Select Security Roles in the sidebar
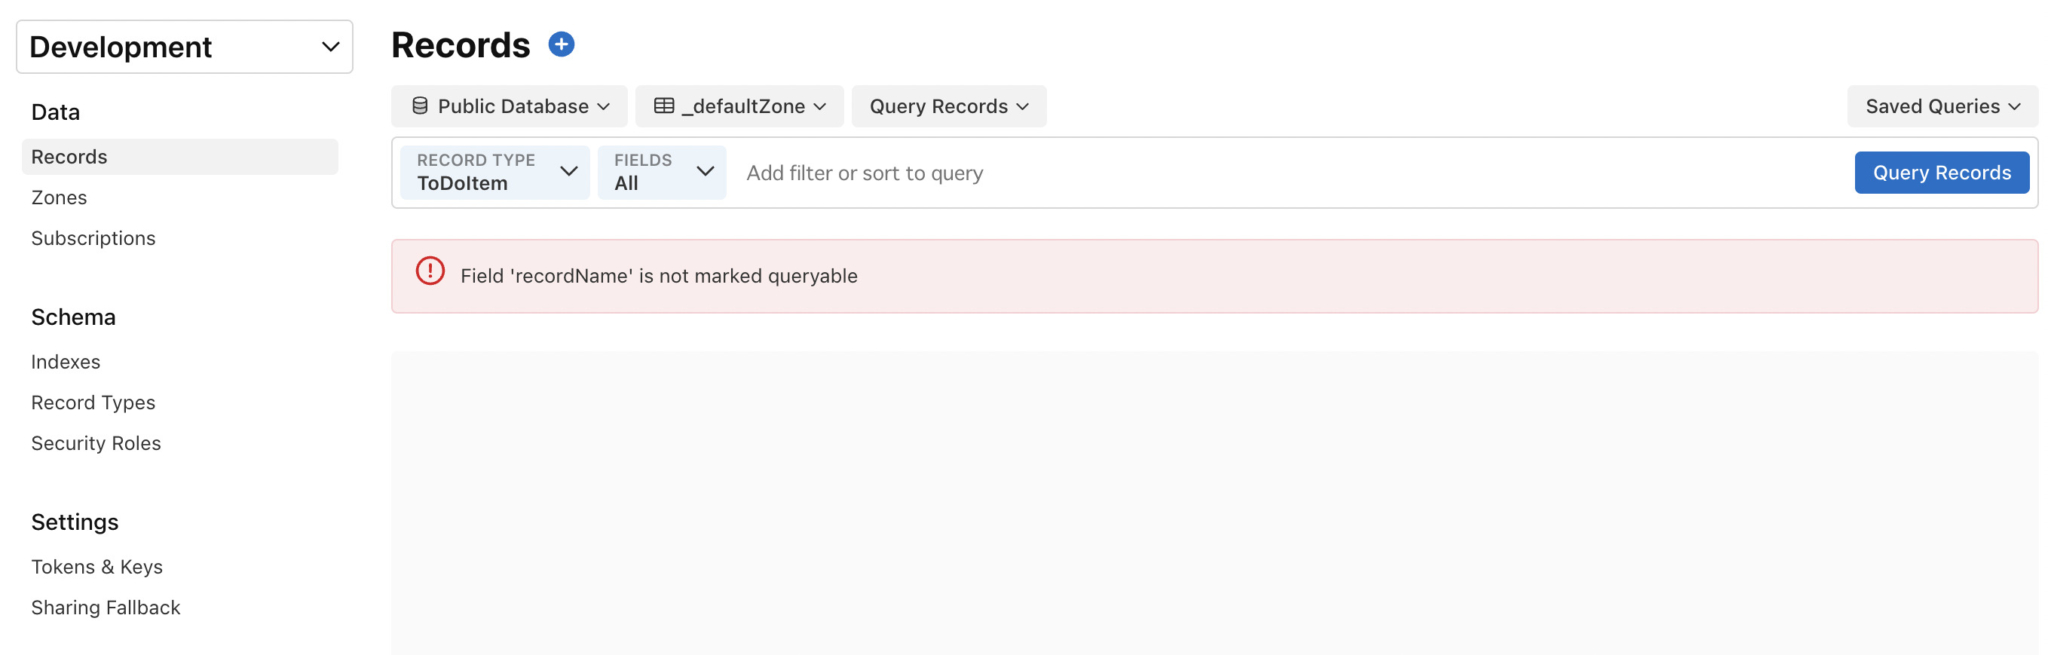Image resolution: width=2048 pixels, height=655 pixels. tap(96, 443)
